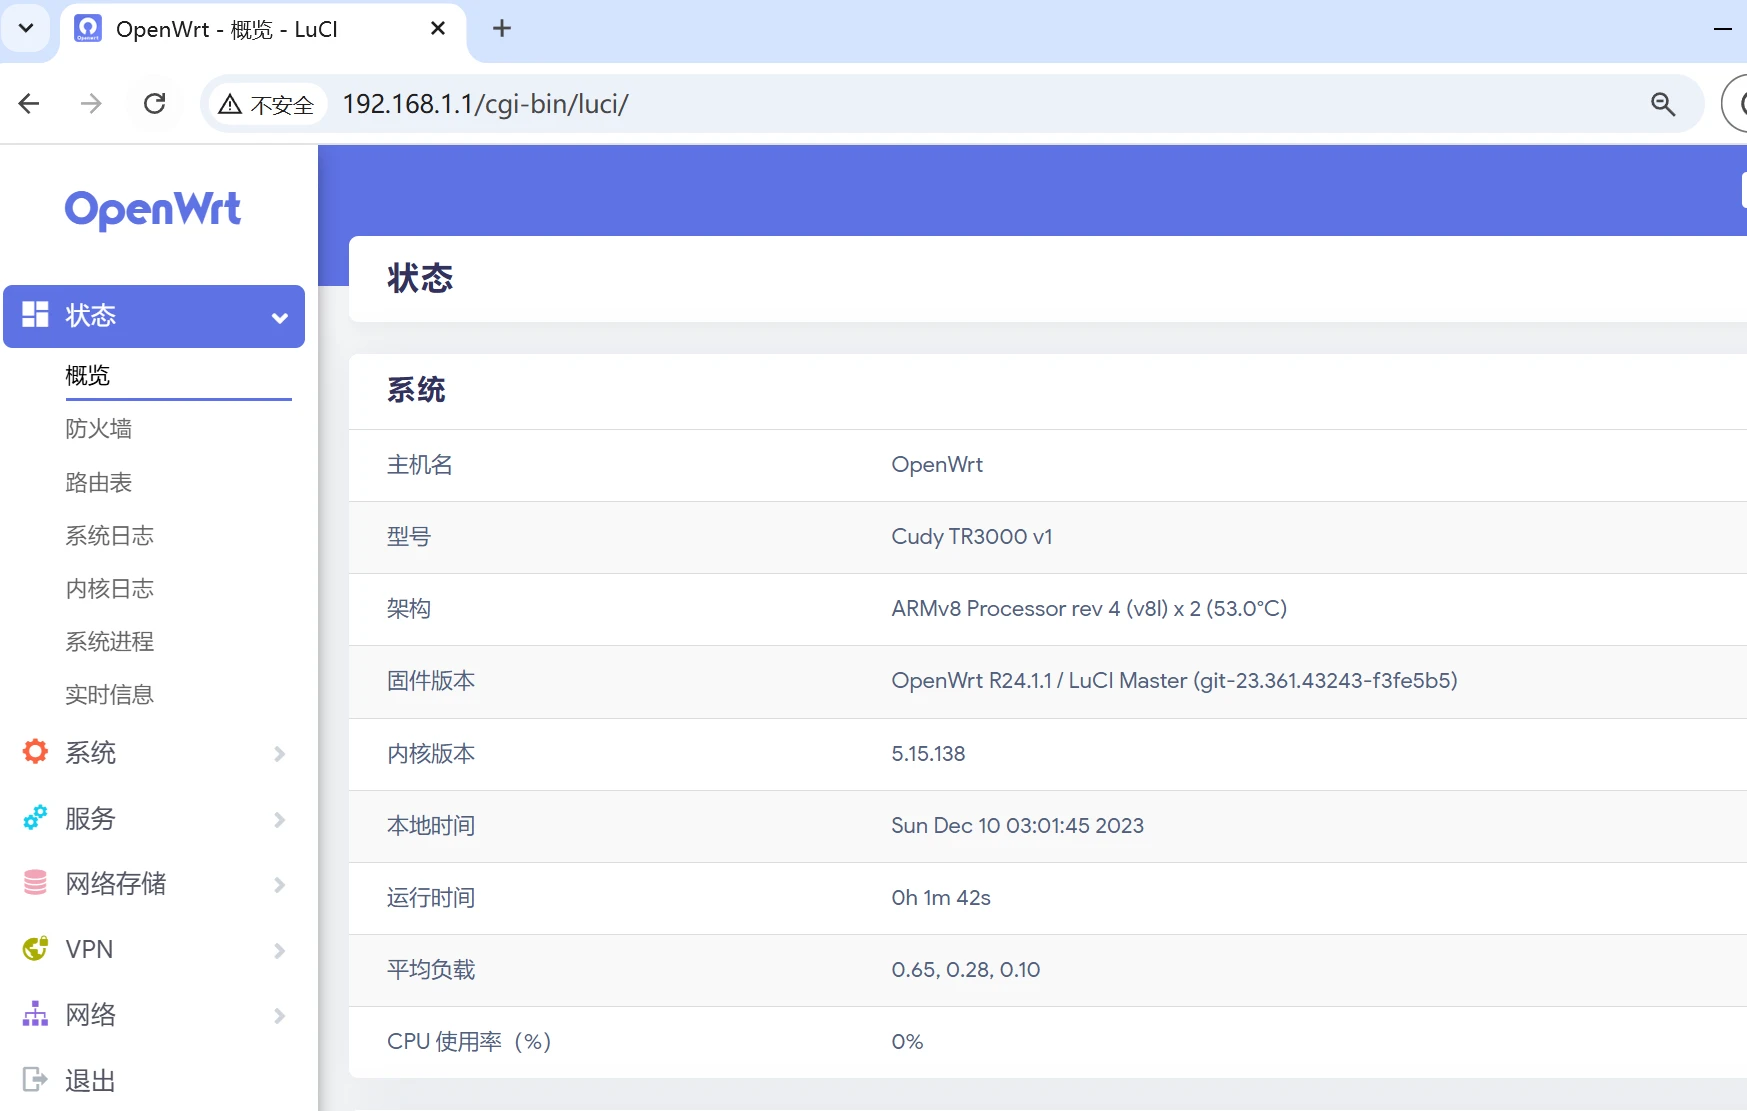The image size is (1747, 1111).
Task: Click the kernel version 5.15.138
Action: [928, 754]
